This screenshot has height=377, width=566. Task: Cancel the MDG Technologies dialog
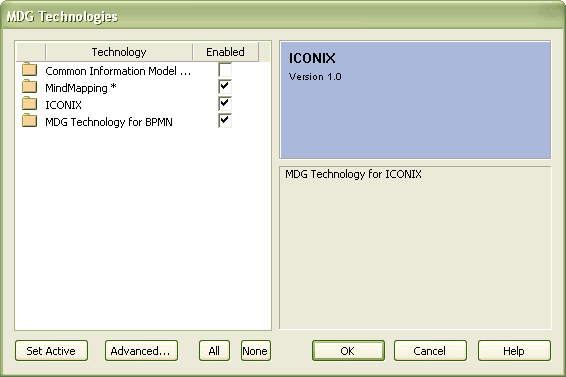pos(430,351)
